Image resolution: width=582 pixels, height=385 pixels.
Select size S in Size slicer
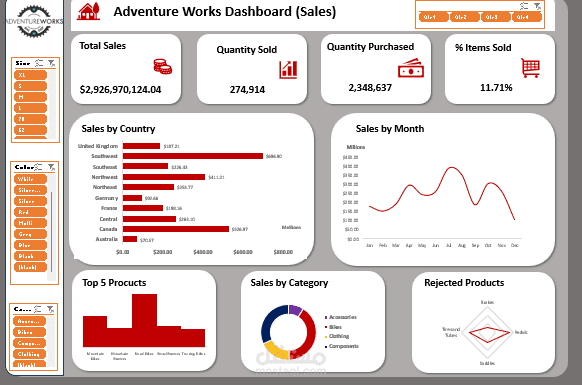click(x=30, y=86)
